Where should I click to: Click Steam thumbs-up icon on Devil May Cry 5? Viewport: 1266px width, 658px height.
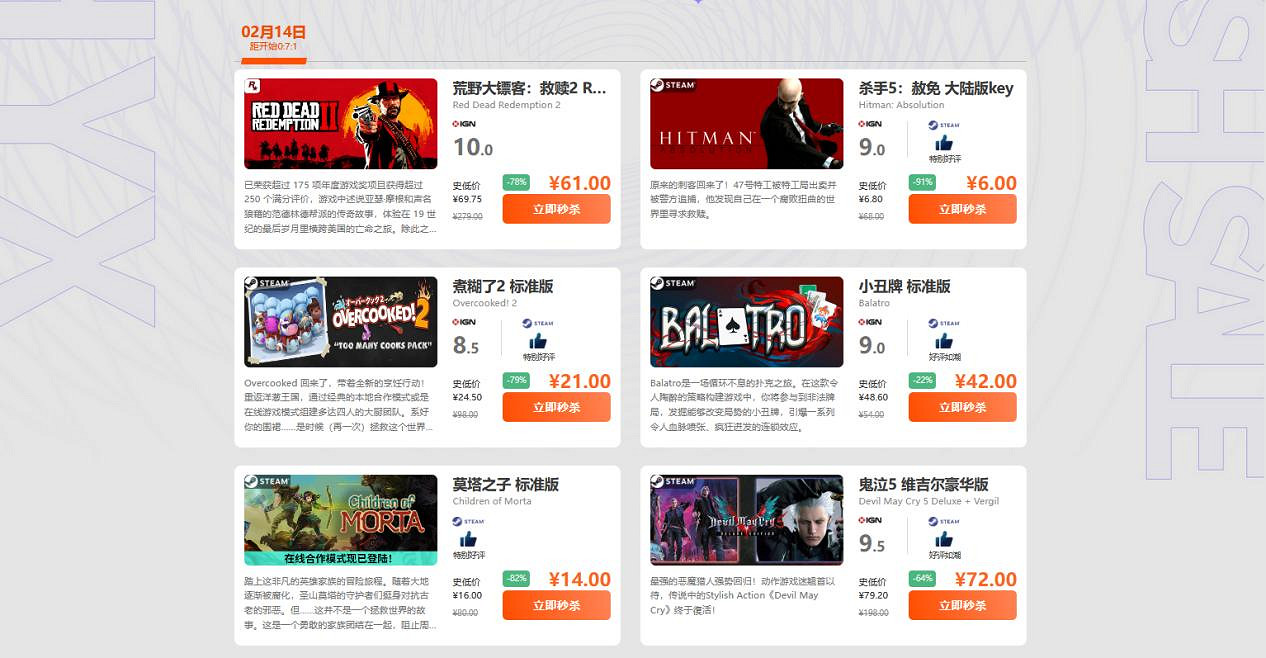tap(944, 539)
